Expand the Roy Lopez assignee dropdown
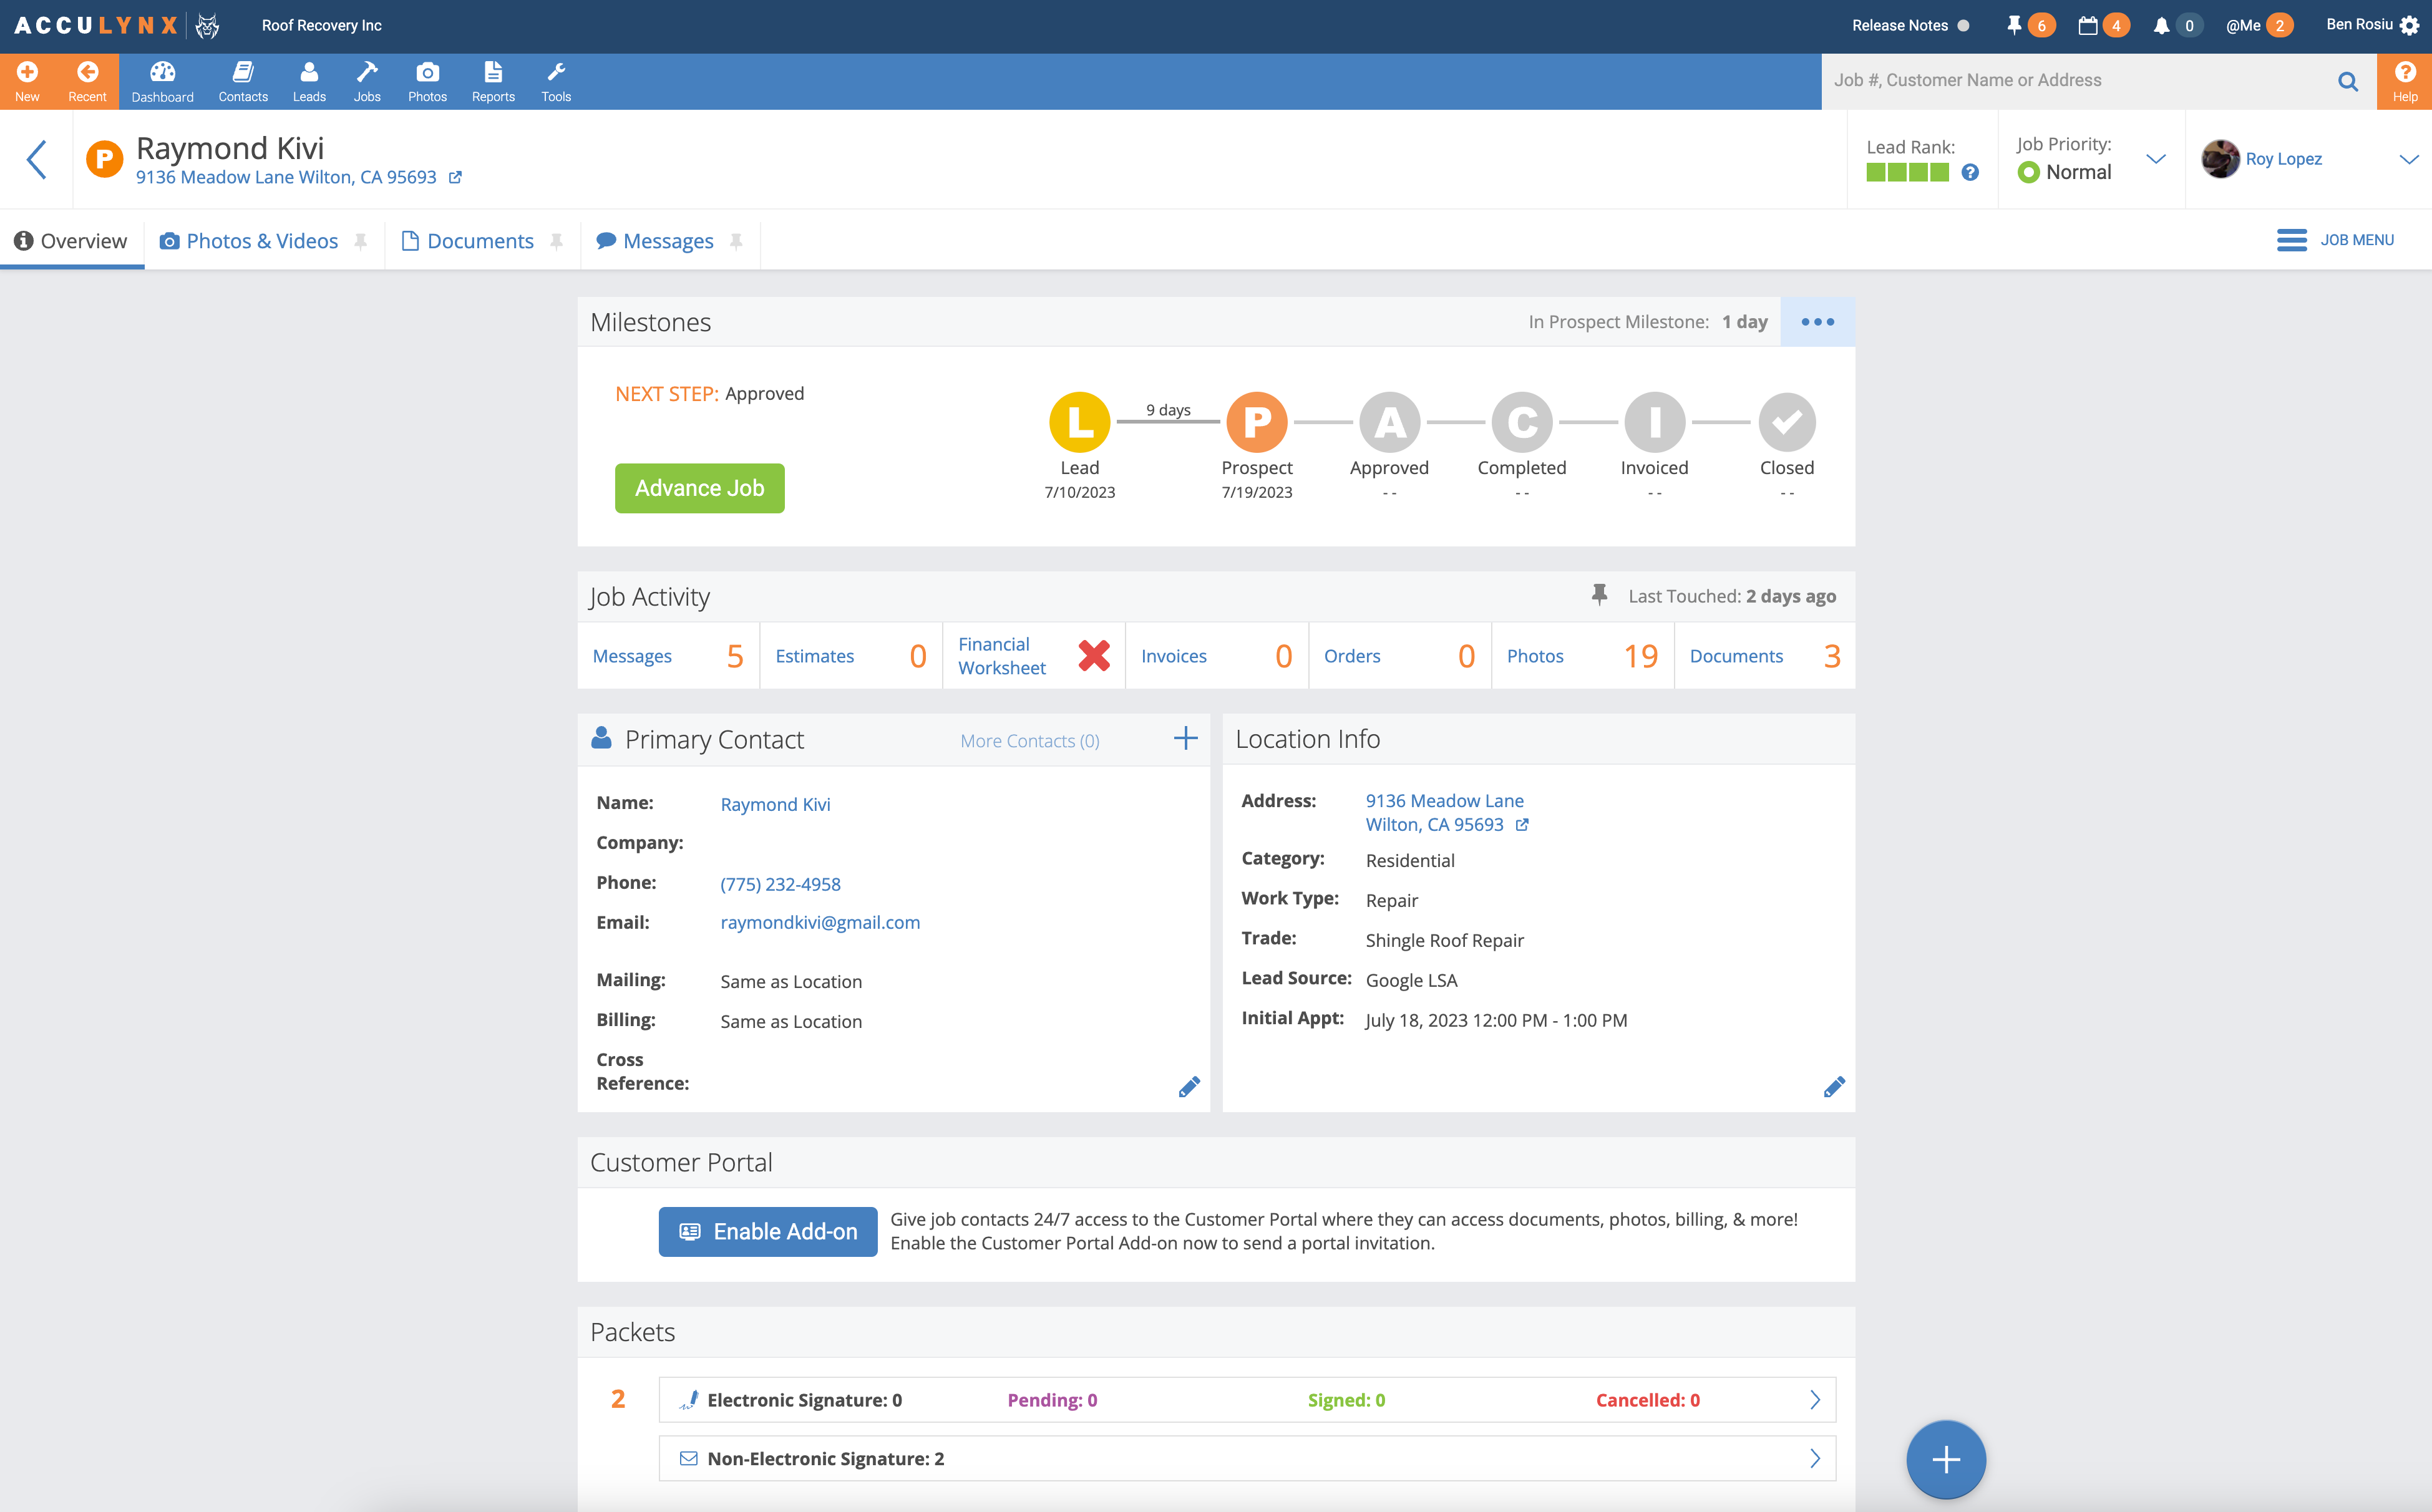 point(2408,159)
